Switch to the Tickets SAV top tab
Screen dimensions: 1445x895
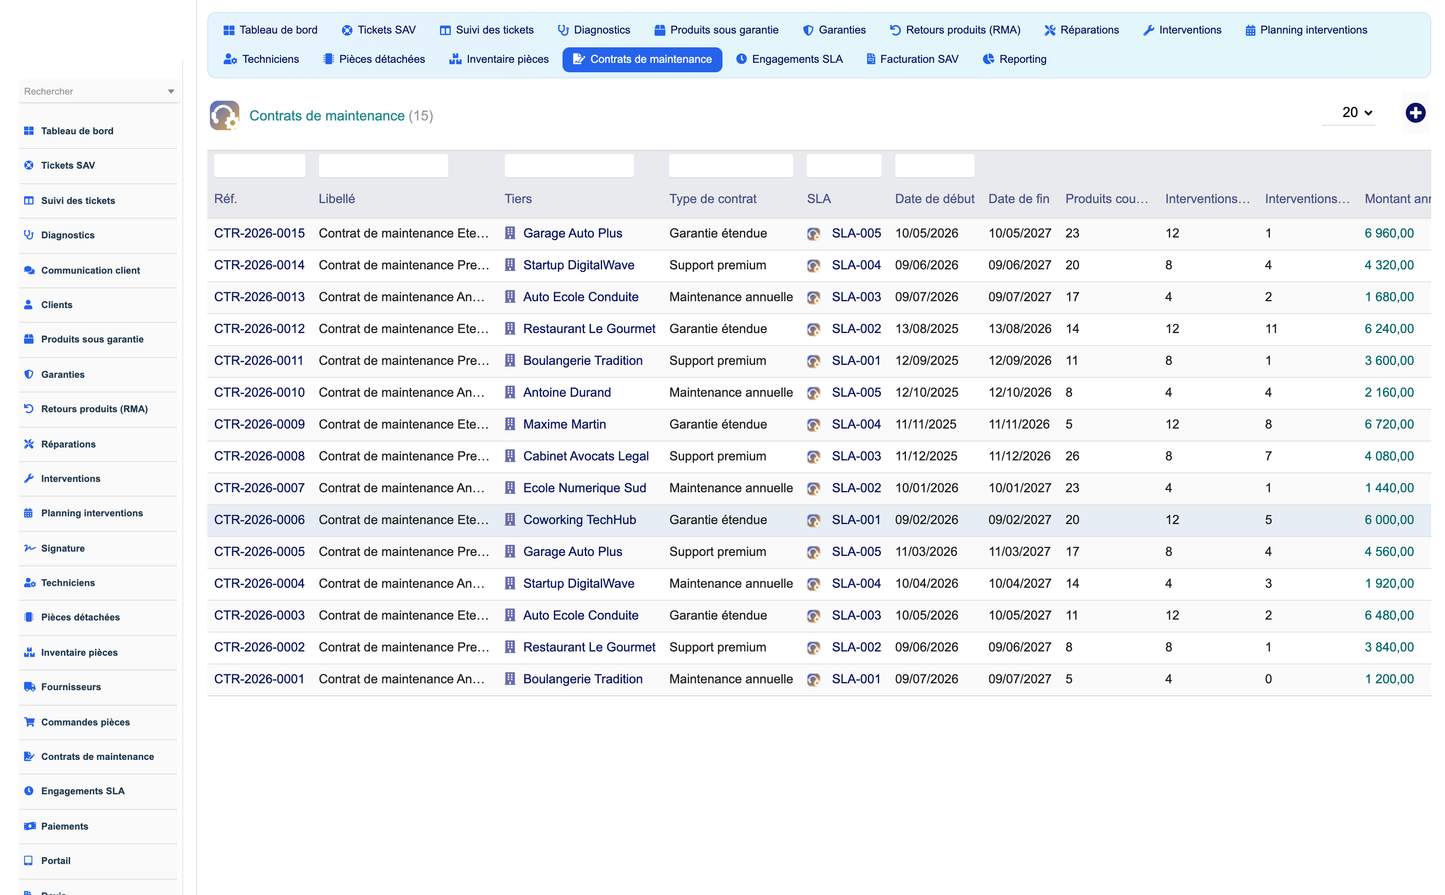coord(378,30)
